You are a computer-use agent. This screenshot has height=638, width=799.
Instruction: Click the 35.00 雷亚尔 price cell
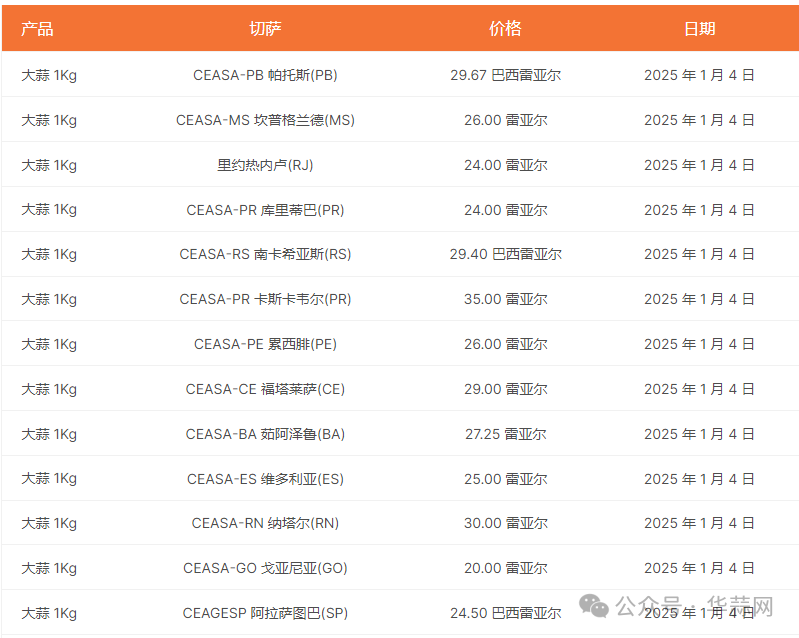click(x=505, y=299)
